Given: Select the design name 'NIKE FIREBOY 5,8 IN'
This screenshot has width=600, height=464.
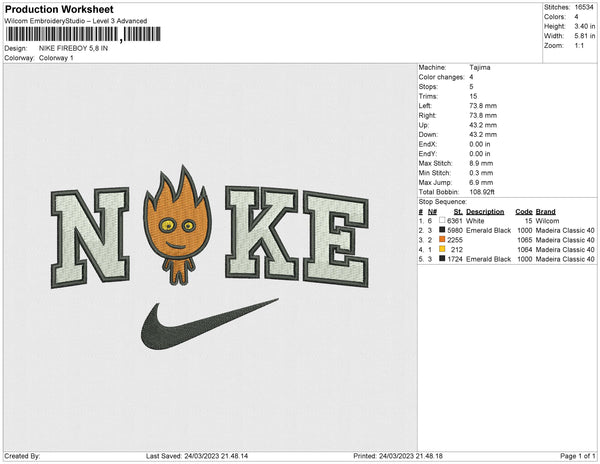Looking at the screenshot, I should pyautogui.click(x=73, y=48).
